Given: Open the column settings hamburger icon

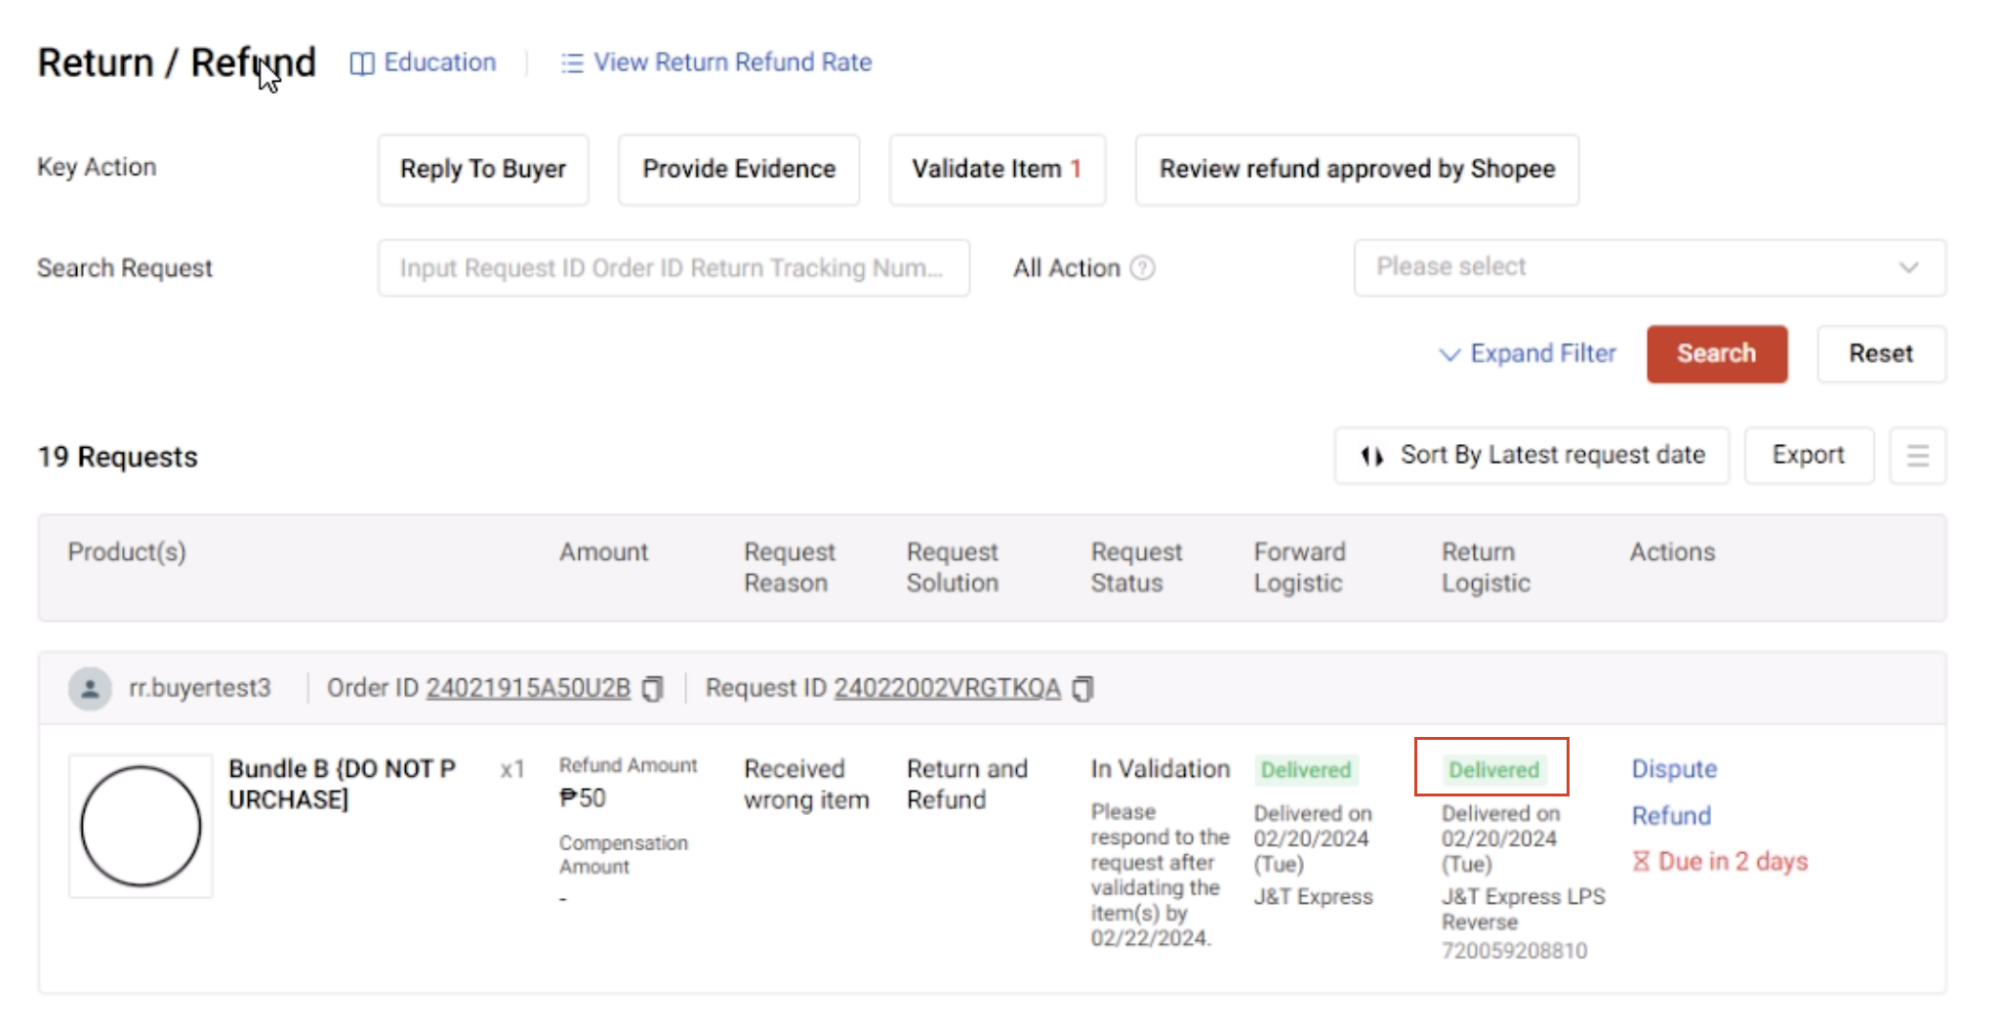Looking at the screenshot, I should (x=1917, y=456).
